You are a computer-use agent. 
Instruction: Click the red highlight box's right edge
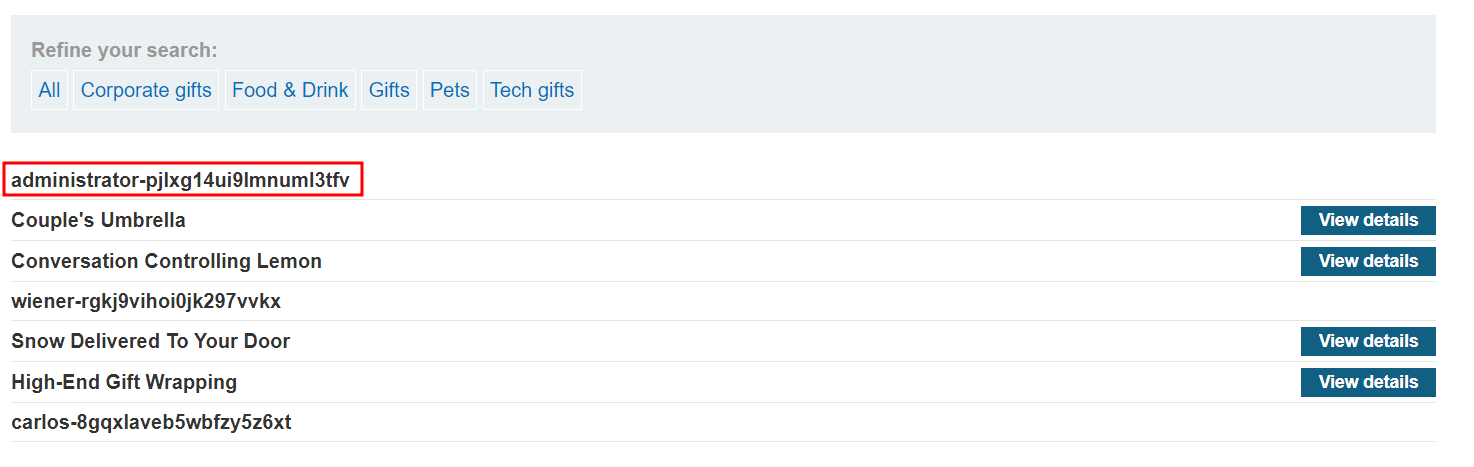coord(361,179)
